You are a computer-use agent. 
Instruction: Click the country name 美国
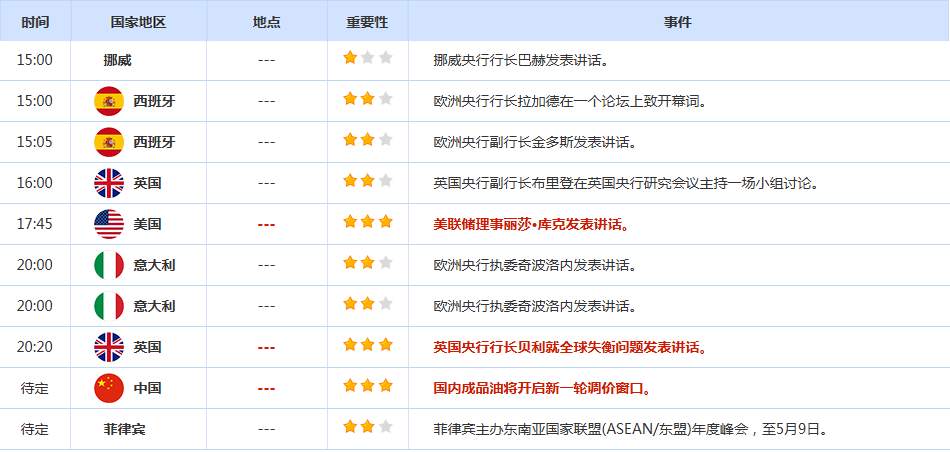click(x=147, y=224)
